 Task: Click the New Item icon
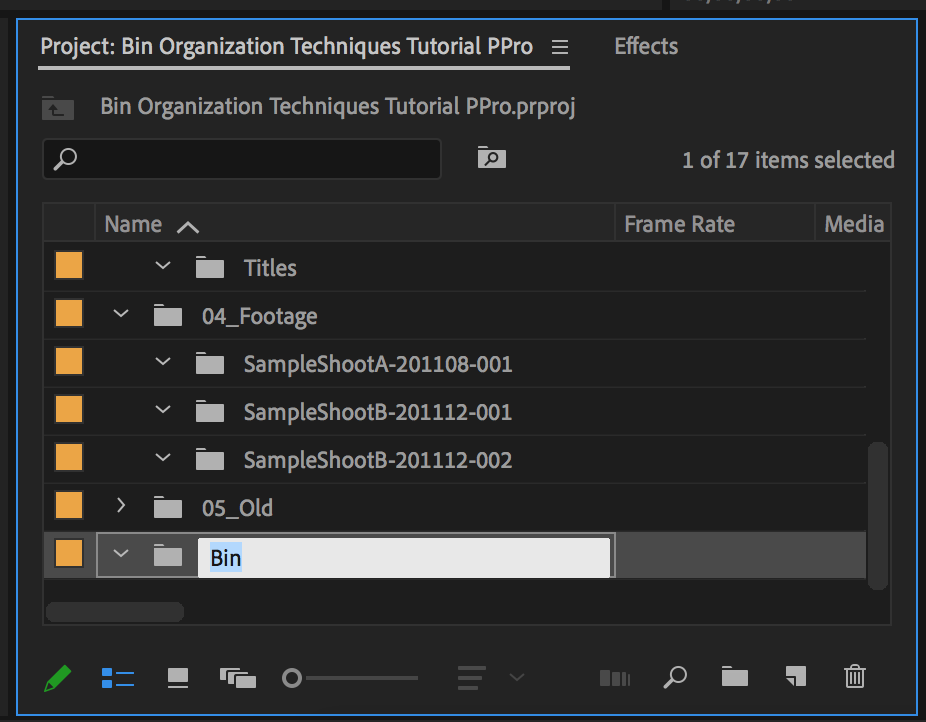pos(795,677)
